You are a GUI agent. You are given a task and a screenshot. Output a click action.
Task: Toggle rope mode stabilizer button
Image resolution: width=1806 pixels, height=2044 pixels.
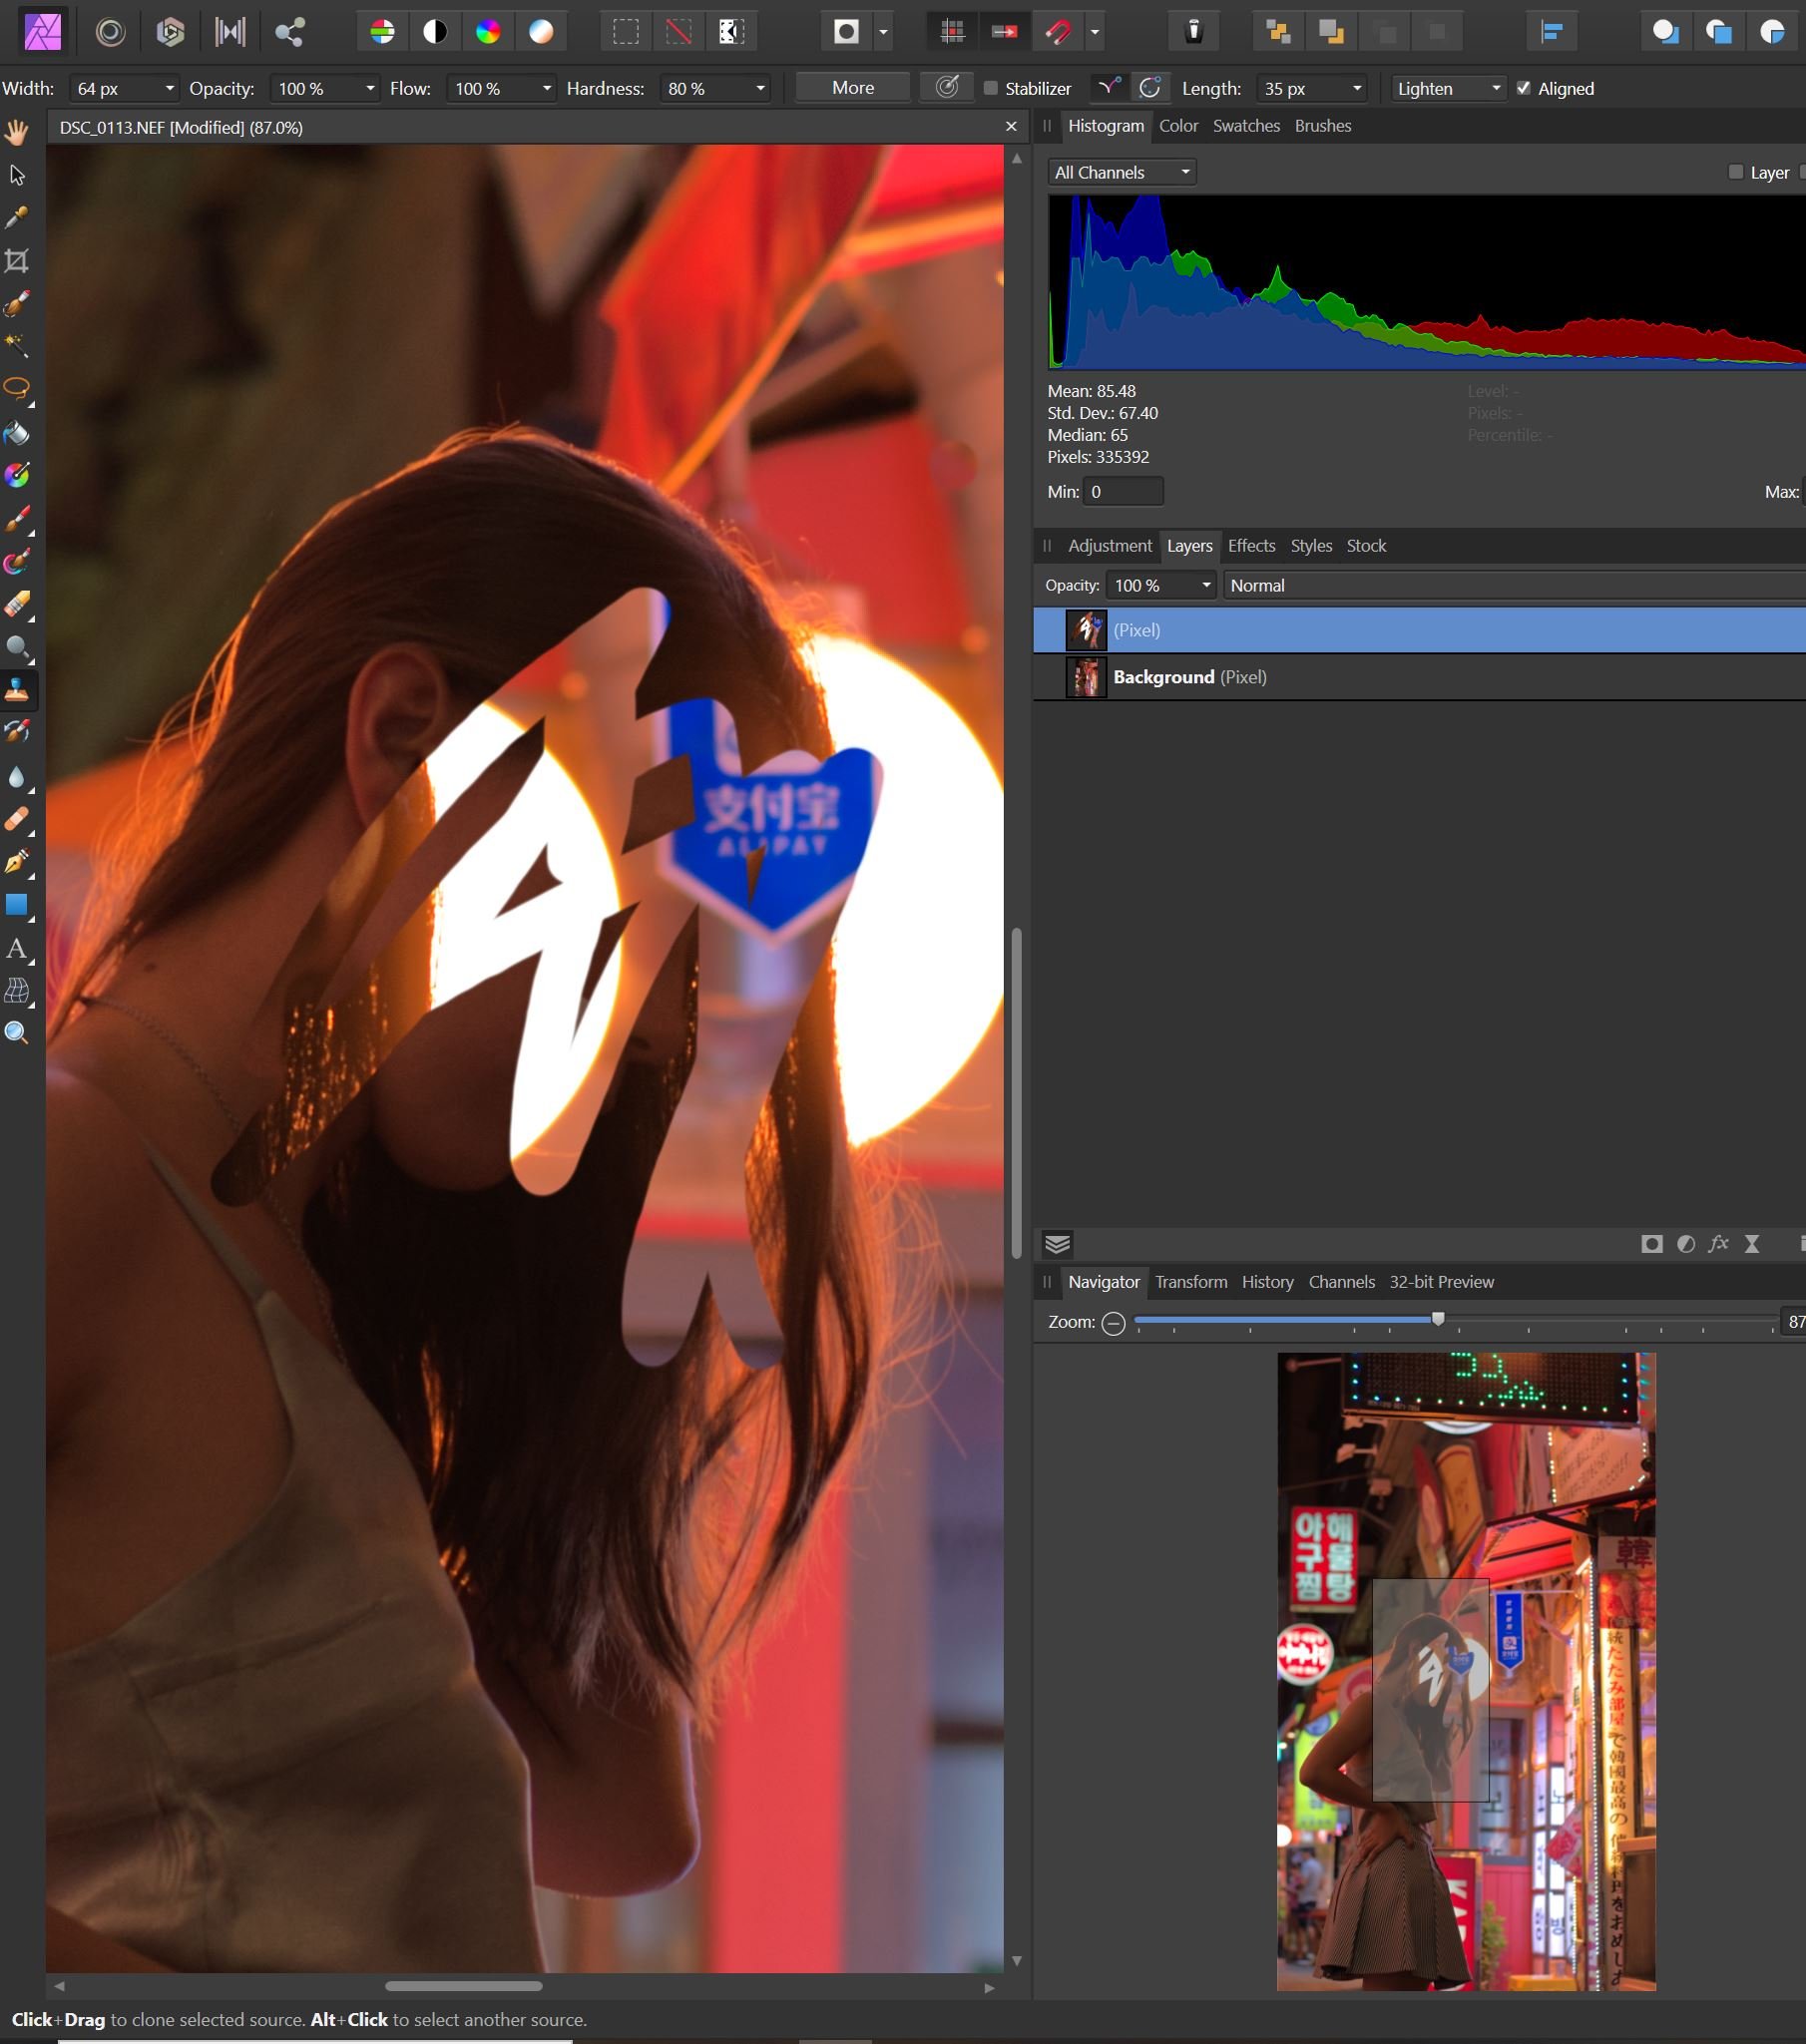click(x=1108, y=88)
